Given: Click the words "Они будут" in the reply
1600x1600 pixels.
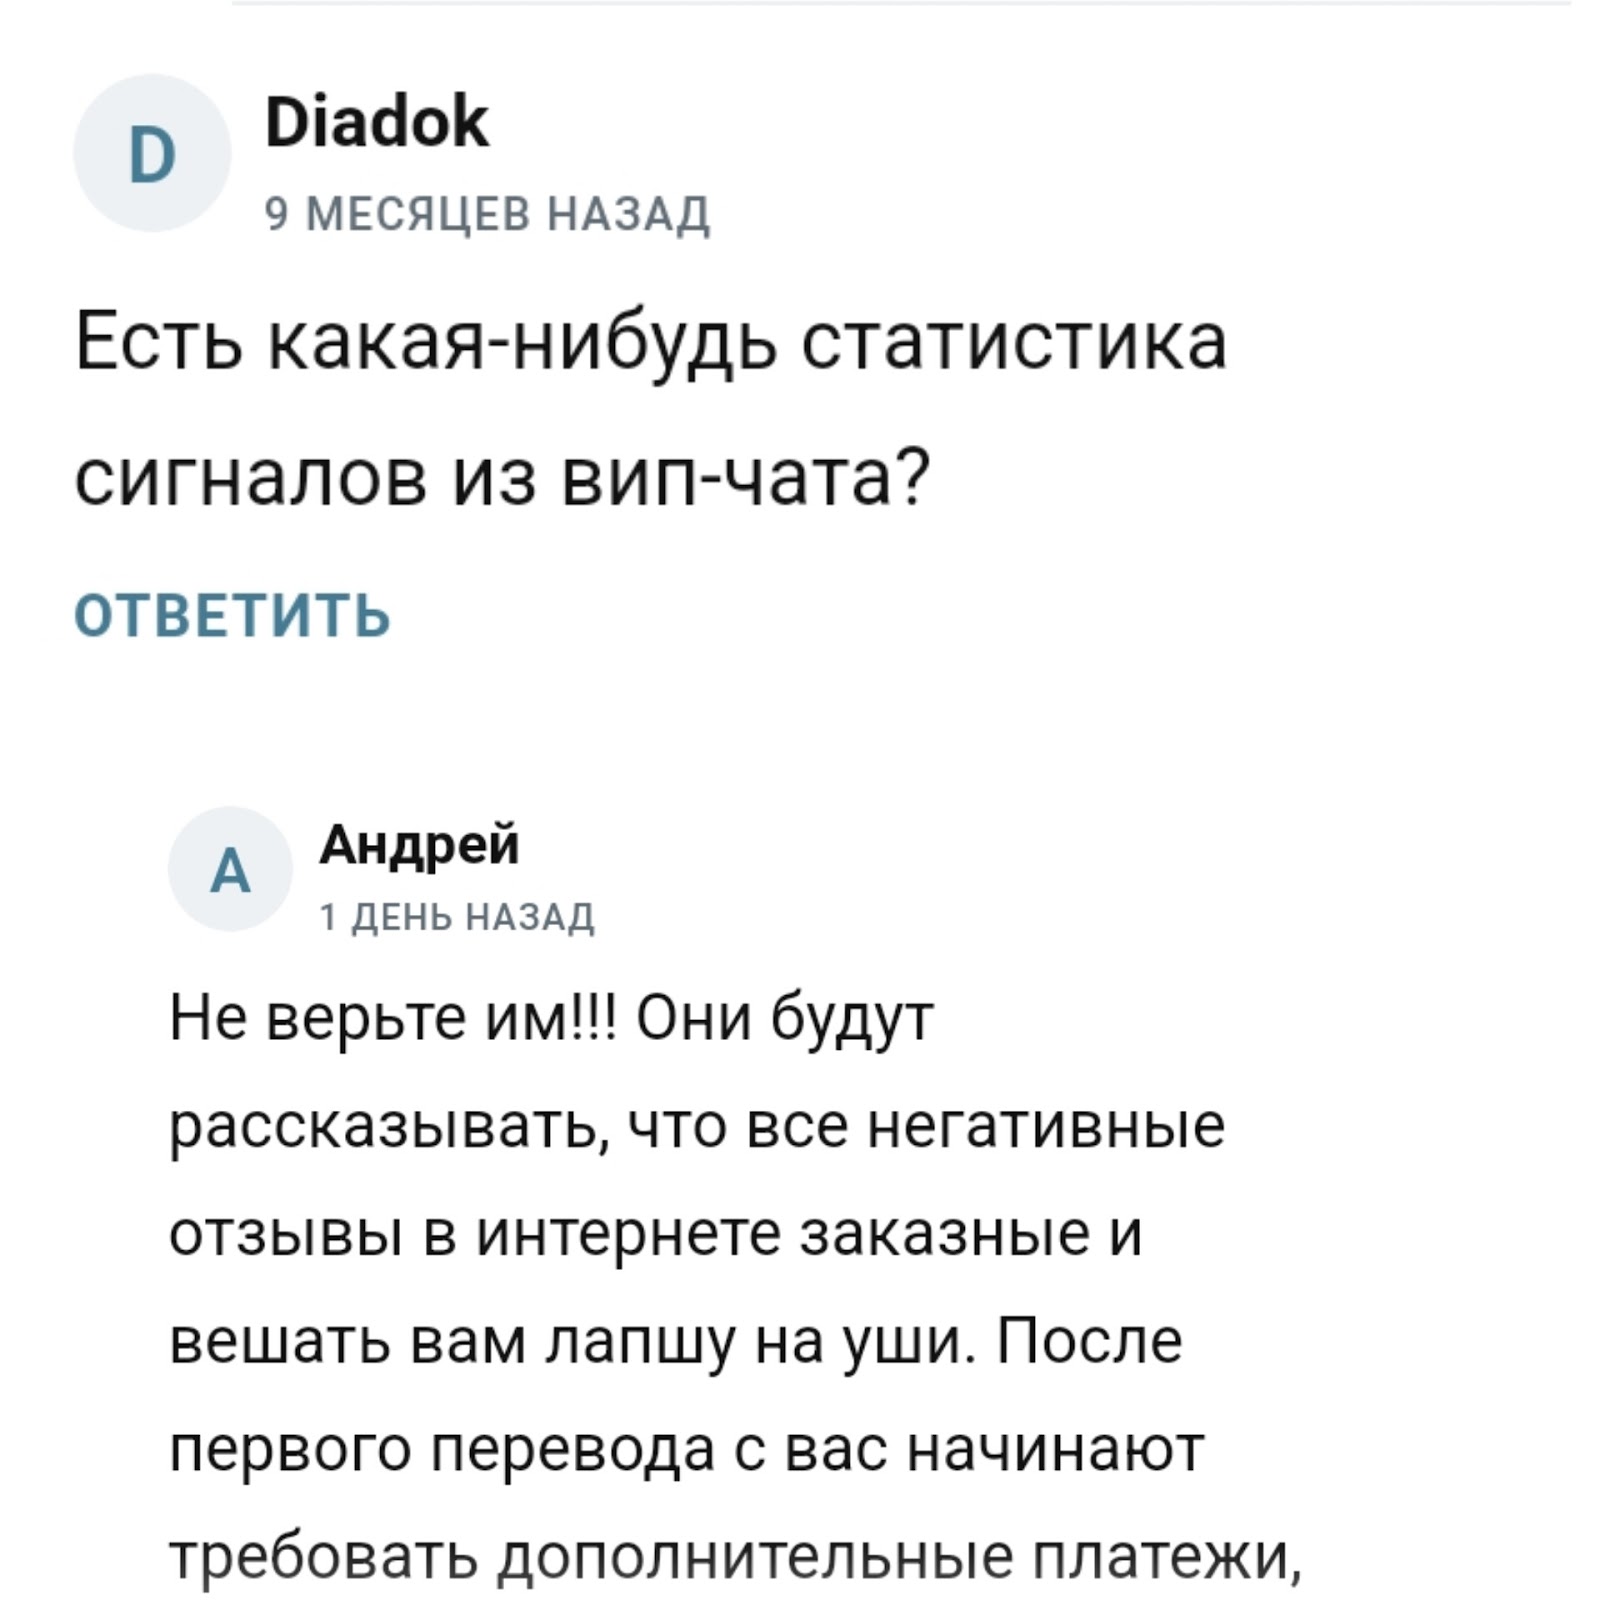Looking at the screenshot, I should (x=784, y=1017).
